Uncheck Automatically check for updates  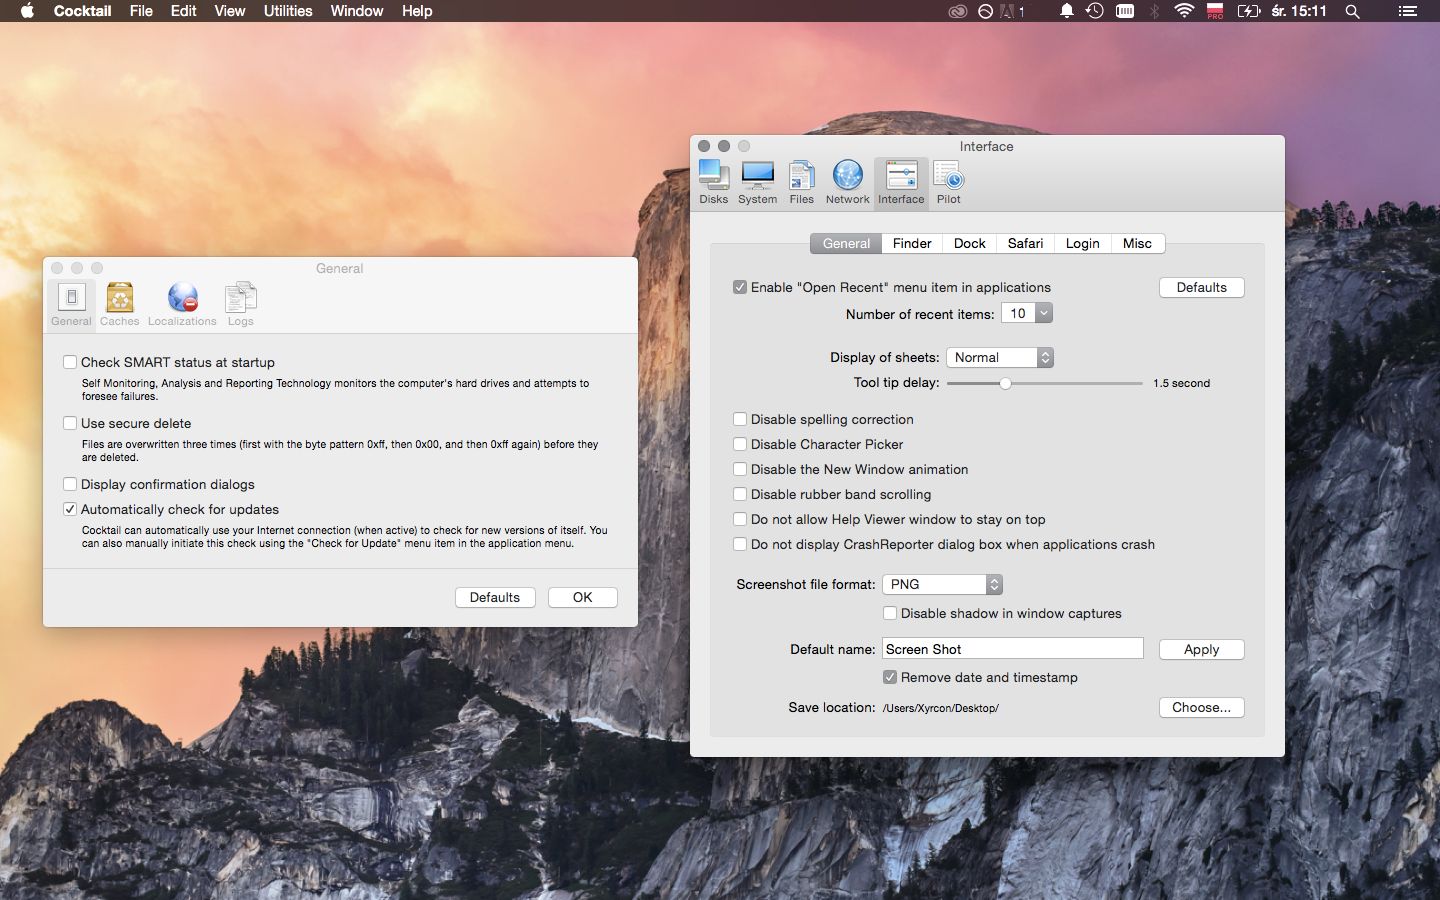coord(70,509)
